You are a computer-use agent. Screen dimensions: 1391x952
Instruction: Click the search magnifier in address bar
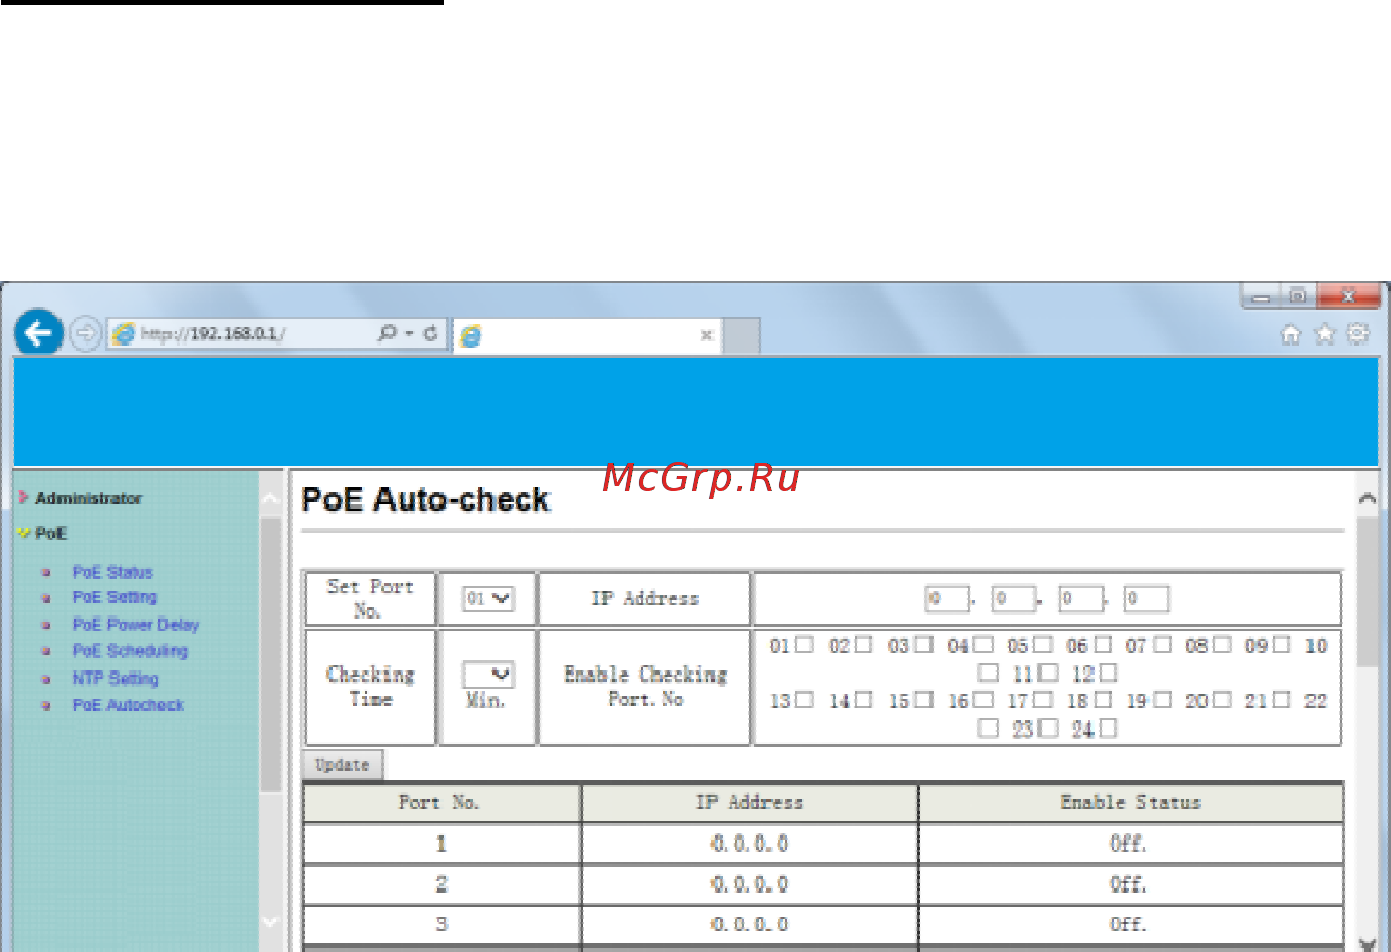tap(387, 333)
